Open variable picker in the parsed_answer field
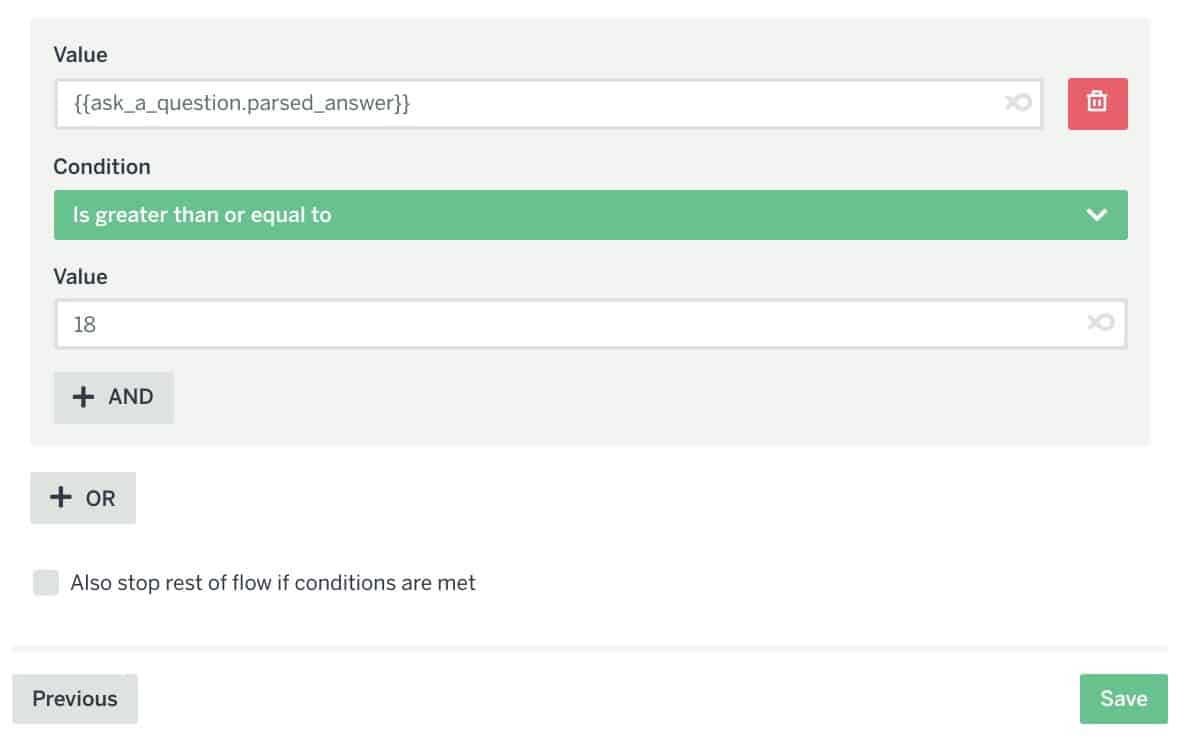This screenshot has width=1184, height=744. coord(1018,103)
